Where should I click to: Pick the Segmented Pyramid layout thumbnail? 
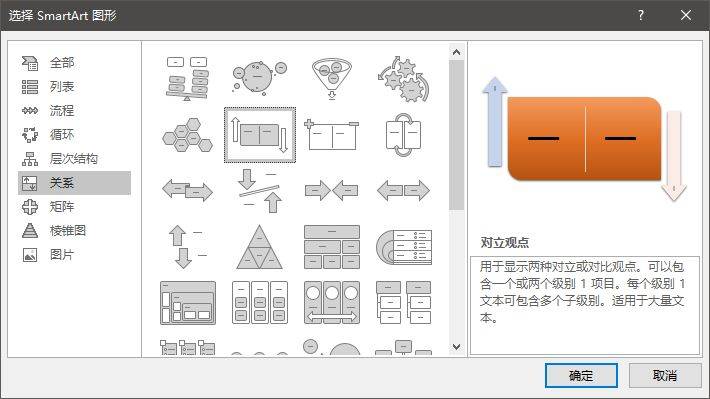[x=259, y=247]
